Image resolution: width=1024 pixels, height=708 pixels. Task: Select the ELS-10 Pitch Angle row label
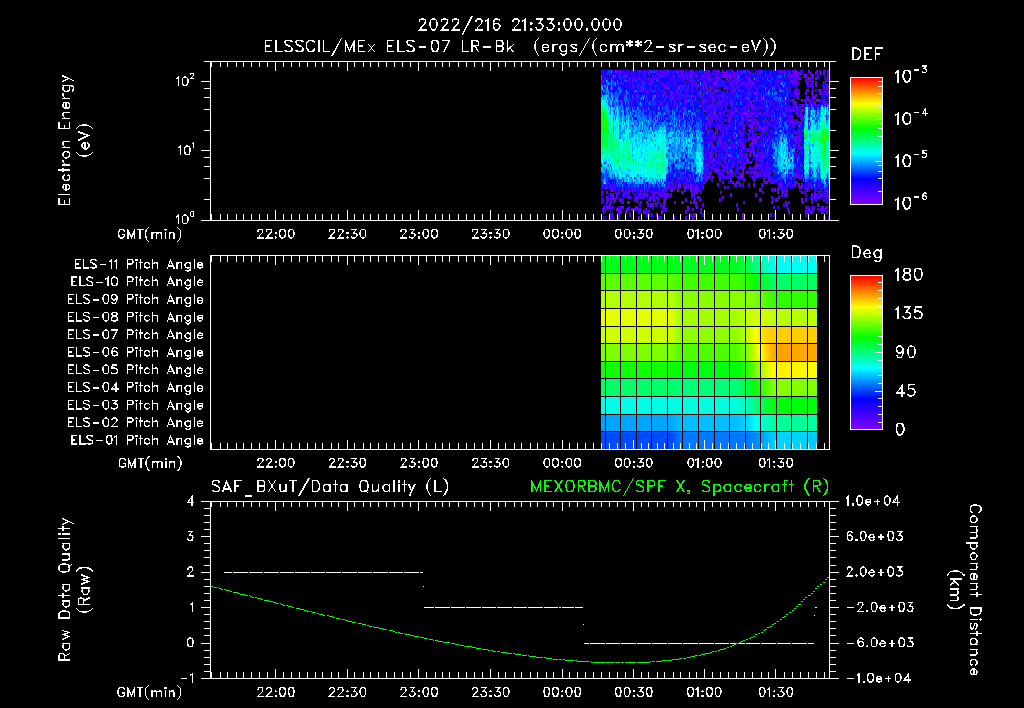click(137, 282)
